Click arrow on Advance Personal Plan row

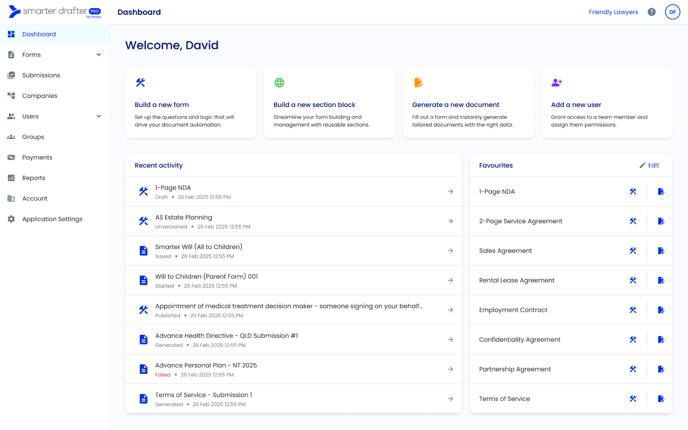(x=450, y=369)
